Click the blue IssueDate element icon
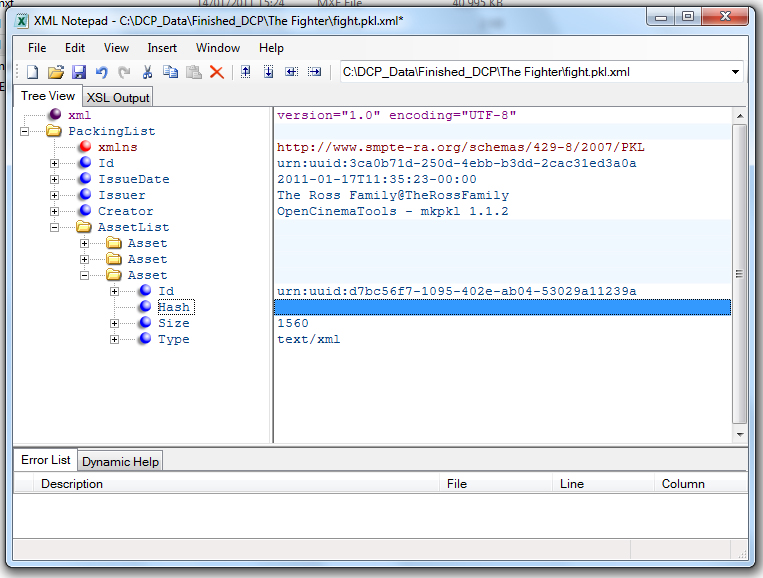763x578 pixels. [x=86, y=178]
